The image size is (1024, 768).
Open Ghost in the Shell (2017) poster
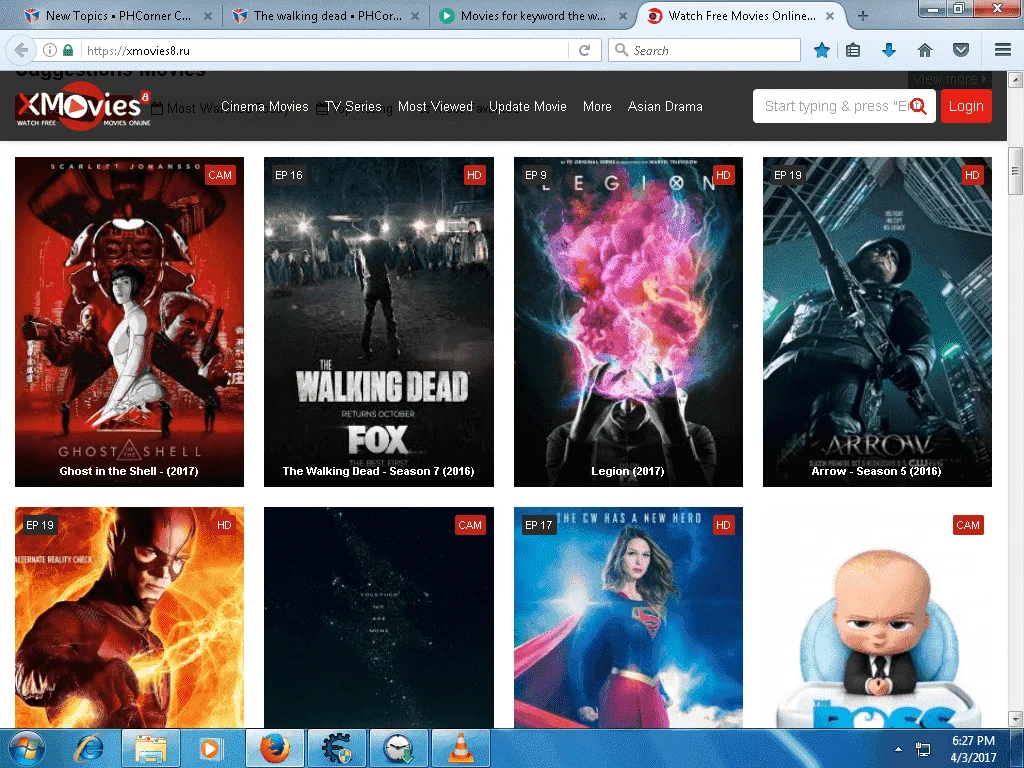pos(129,321)
